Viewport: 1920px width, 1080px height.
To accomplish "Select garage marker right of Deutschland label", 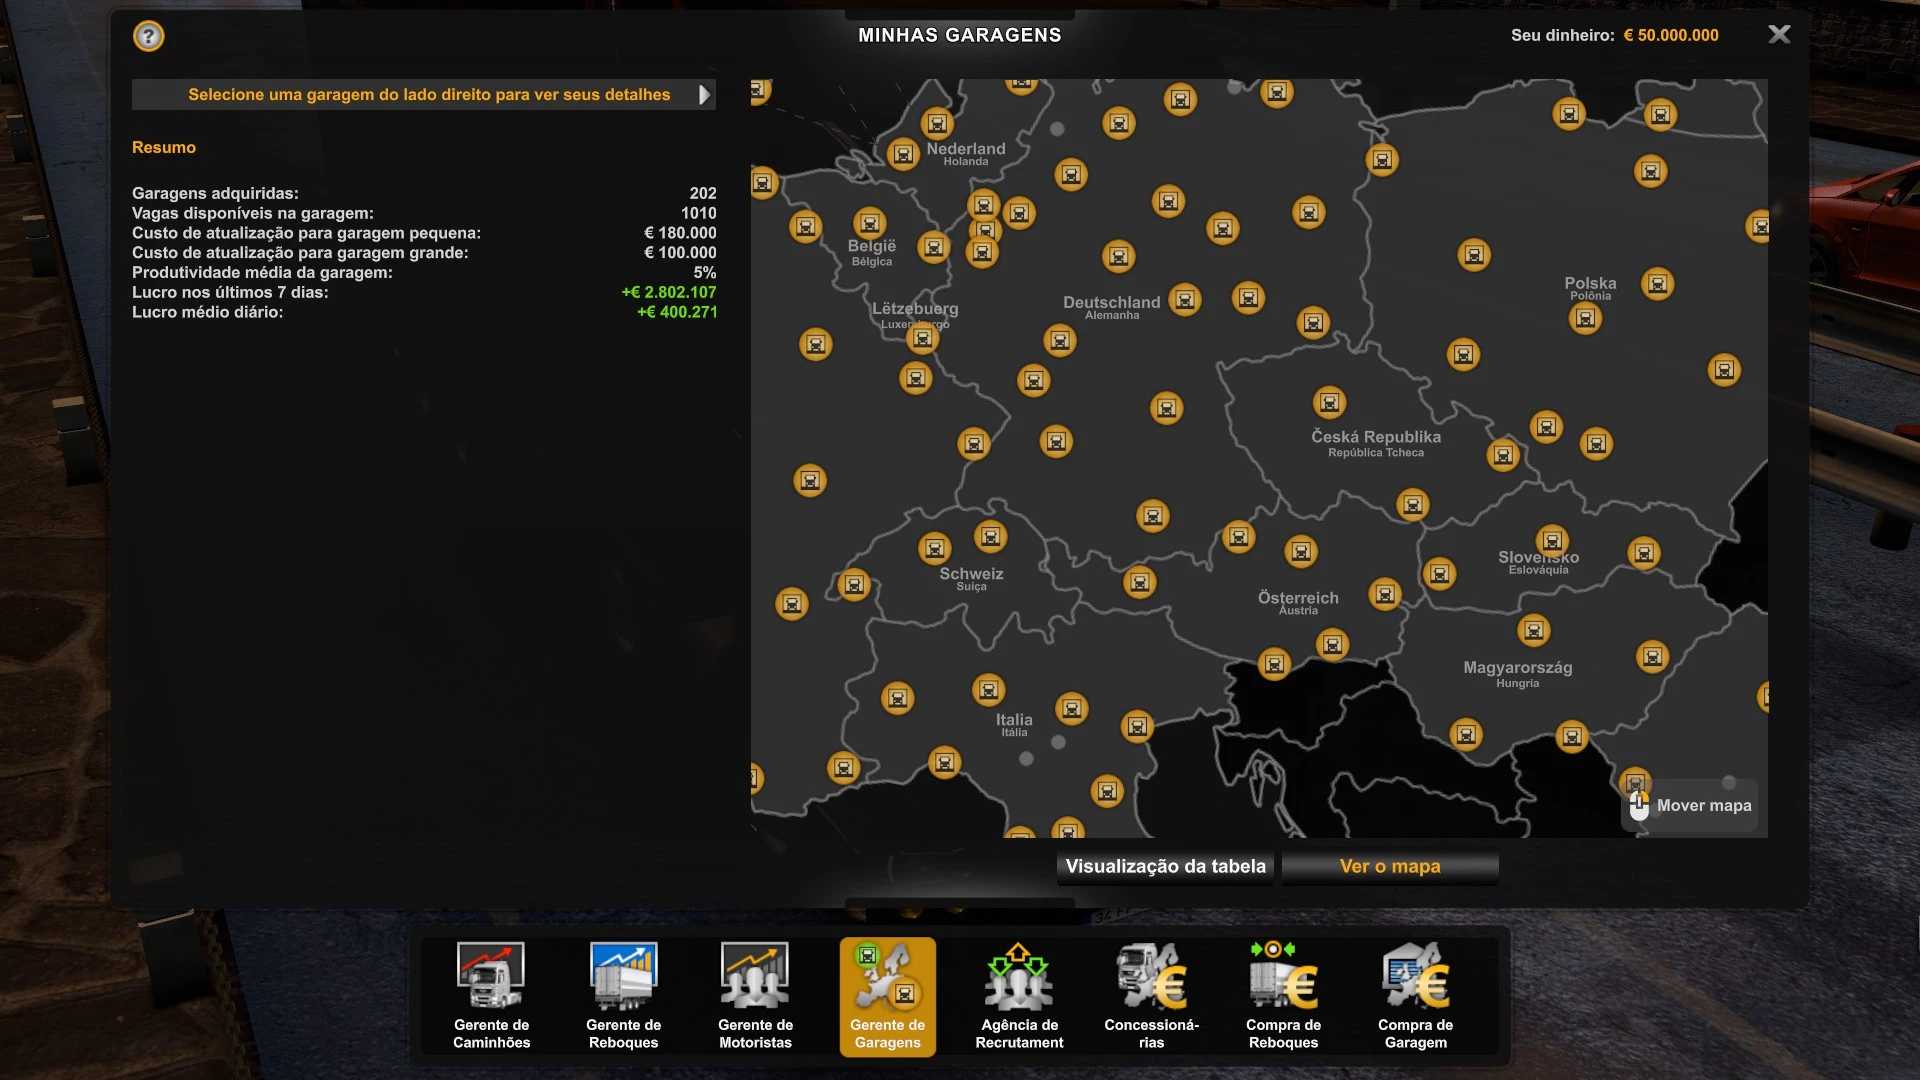I will (1185, 300).
